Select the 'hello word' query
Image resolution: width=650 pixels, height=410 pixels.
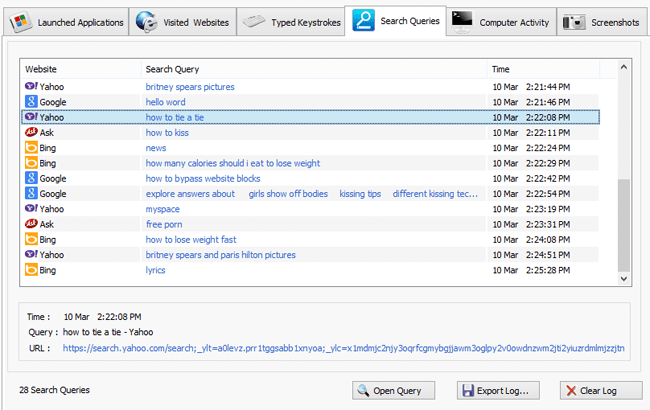click(165, 102)
